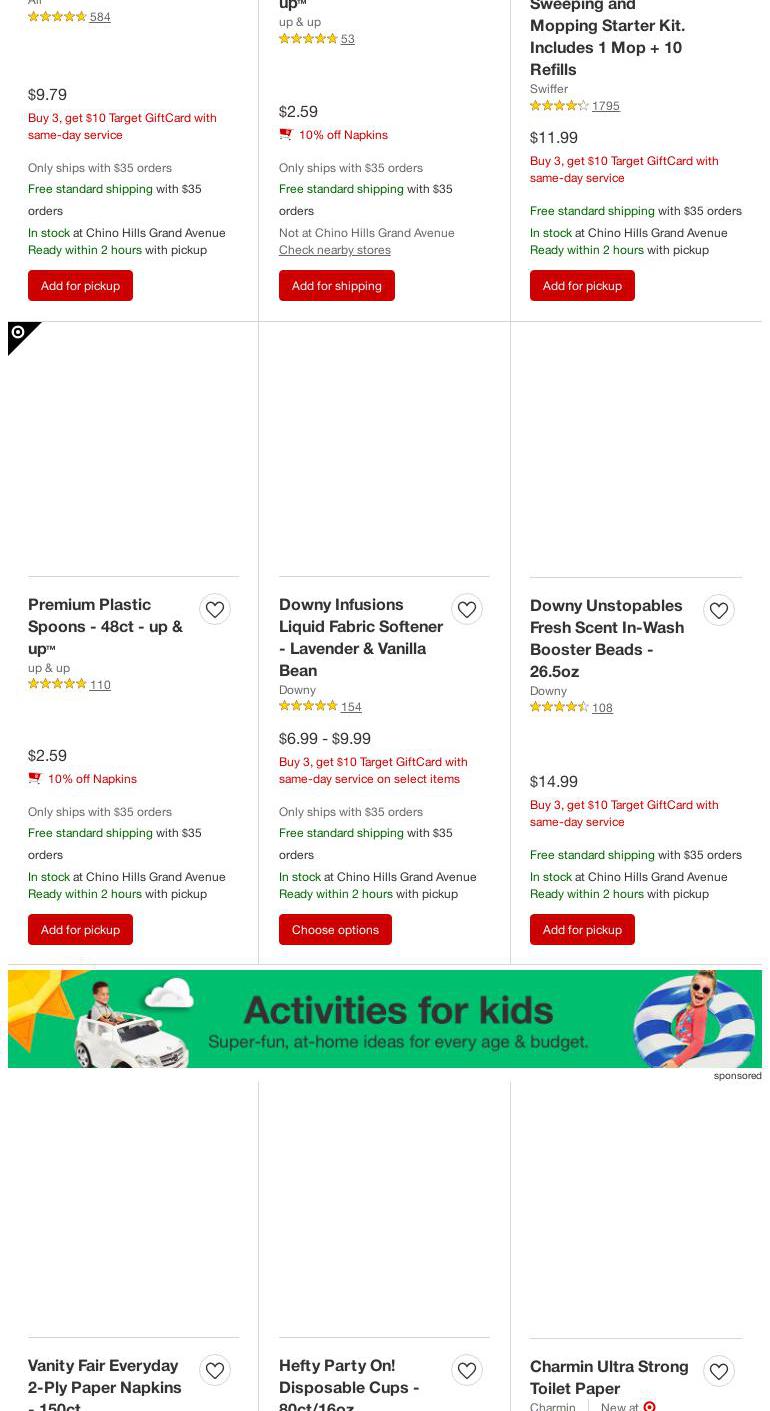Add Downy Unstopables beads for pickup
Screen dimensions: 770x1411
pyautogui.click(x=582, y=930)
